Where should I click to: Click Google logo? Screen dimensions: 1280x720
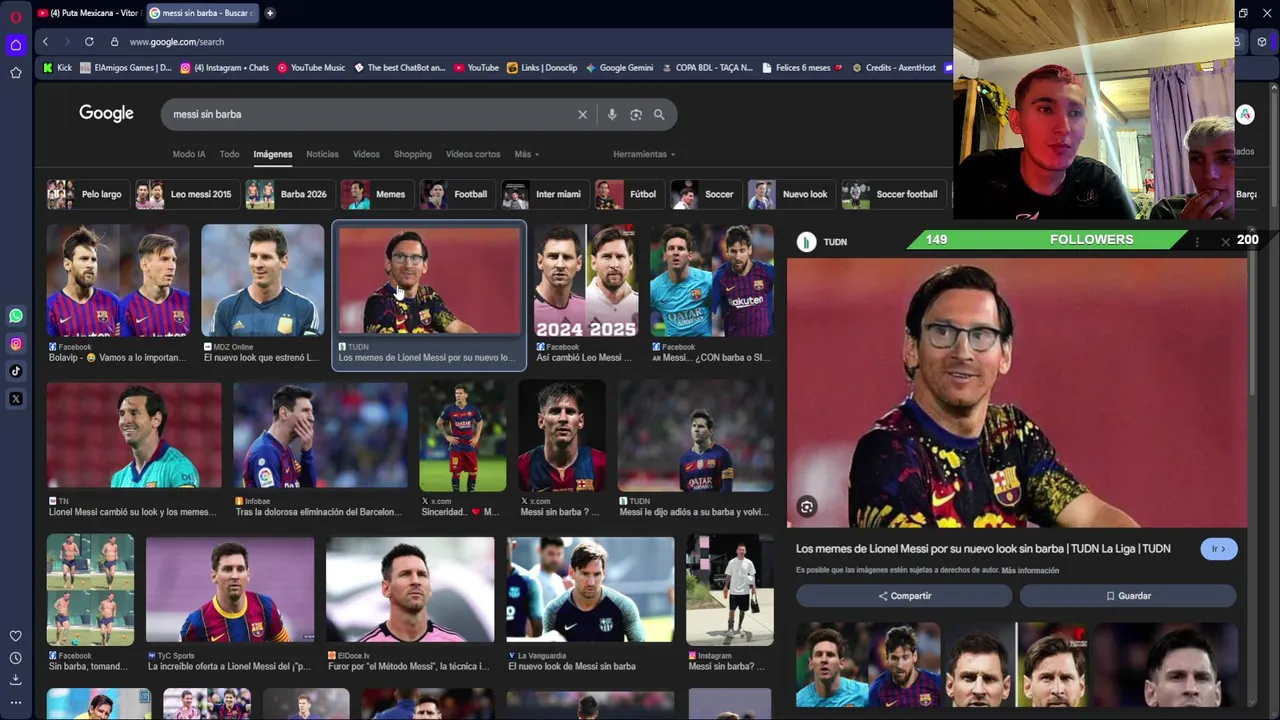click(106, 114)
